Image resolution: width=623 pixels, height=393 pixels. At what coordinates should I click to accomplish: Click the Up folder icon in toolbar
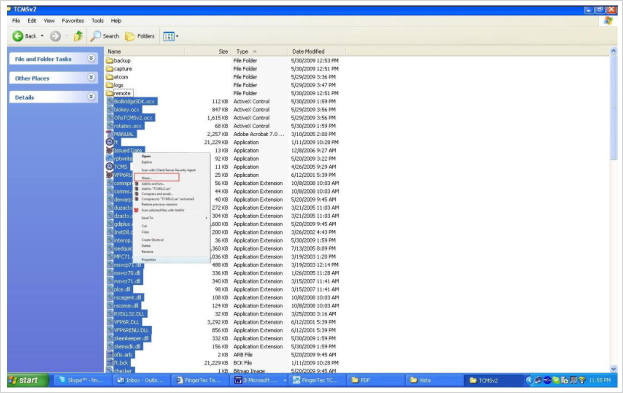pos(78,36)
